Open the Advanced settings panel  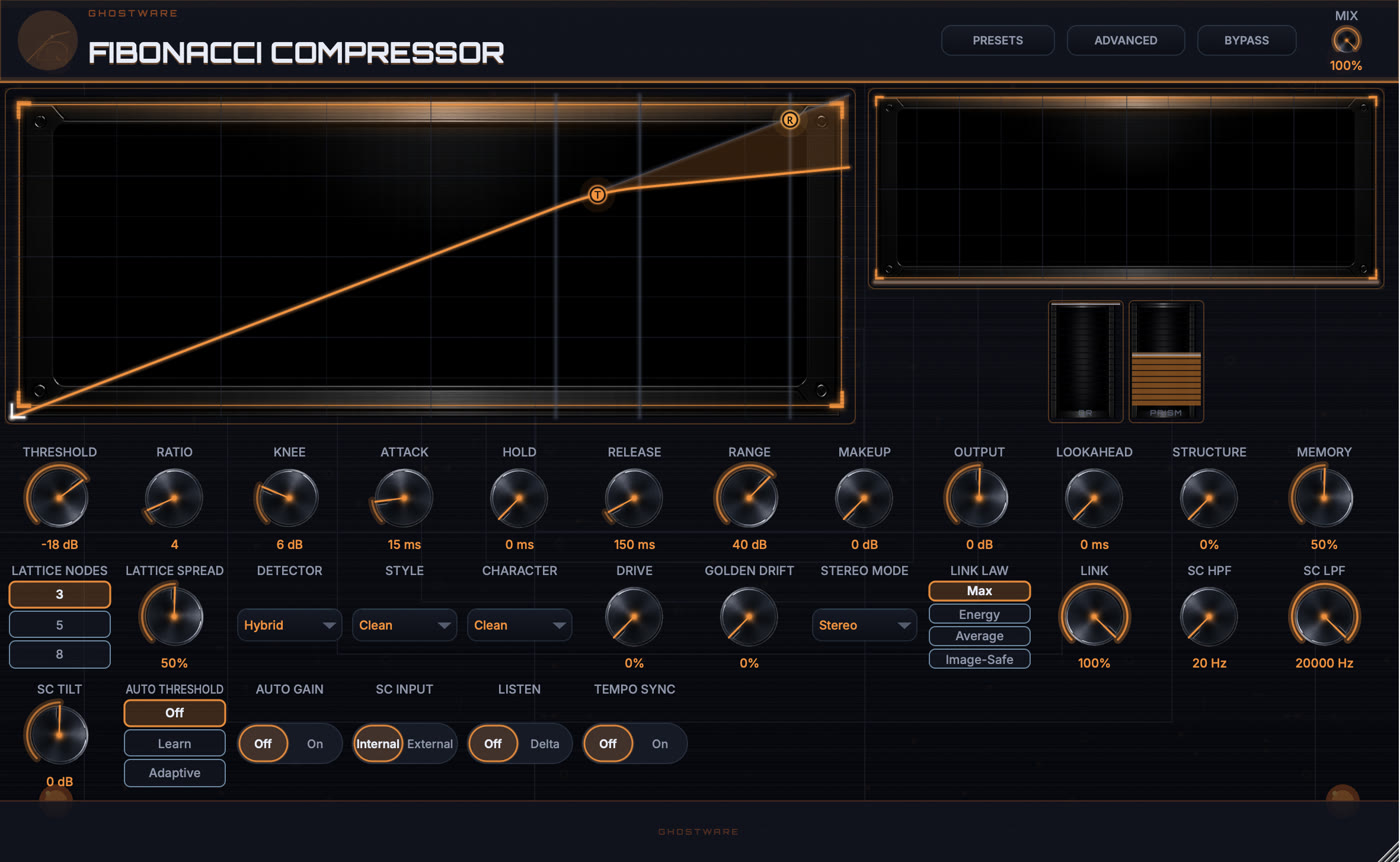(1126, 40)
